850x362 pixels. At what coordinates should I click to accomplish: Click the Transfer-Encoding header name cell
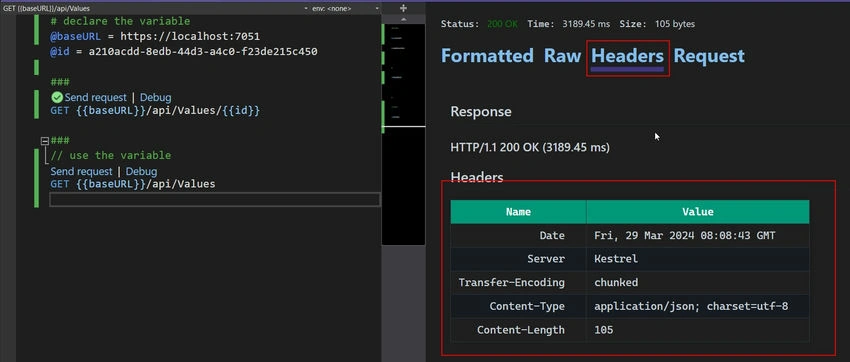click(x=518, y=282)
